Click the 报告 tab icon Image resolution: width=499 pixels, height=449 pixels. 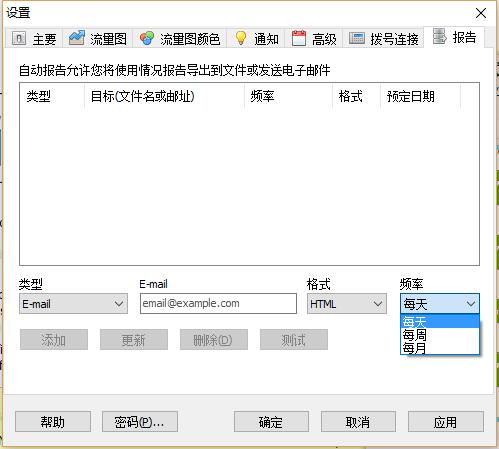point(439,36)
